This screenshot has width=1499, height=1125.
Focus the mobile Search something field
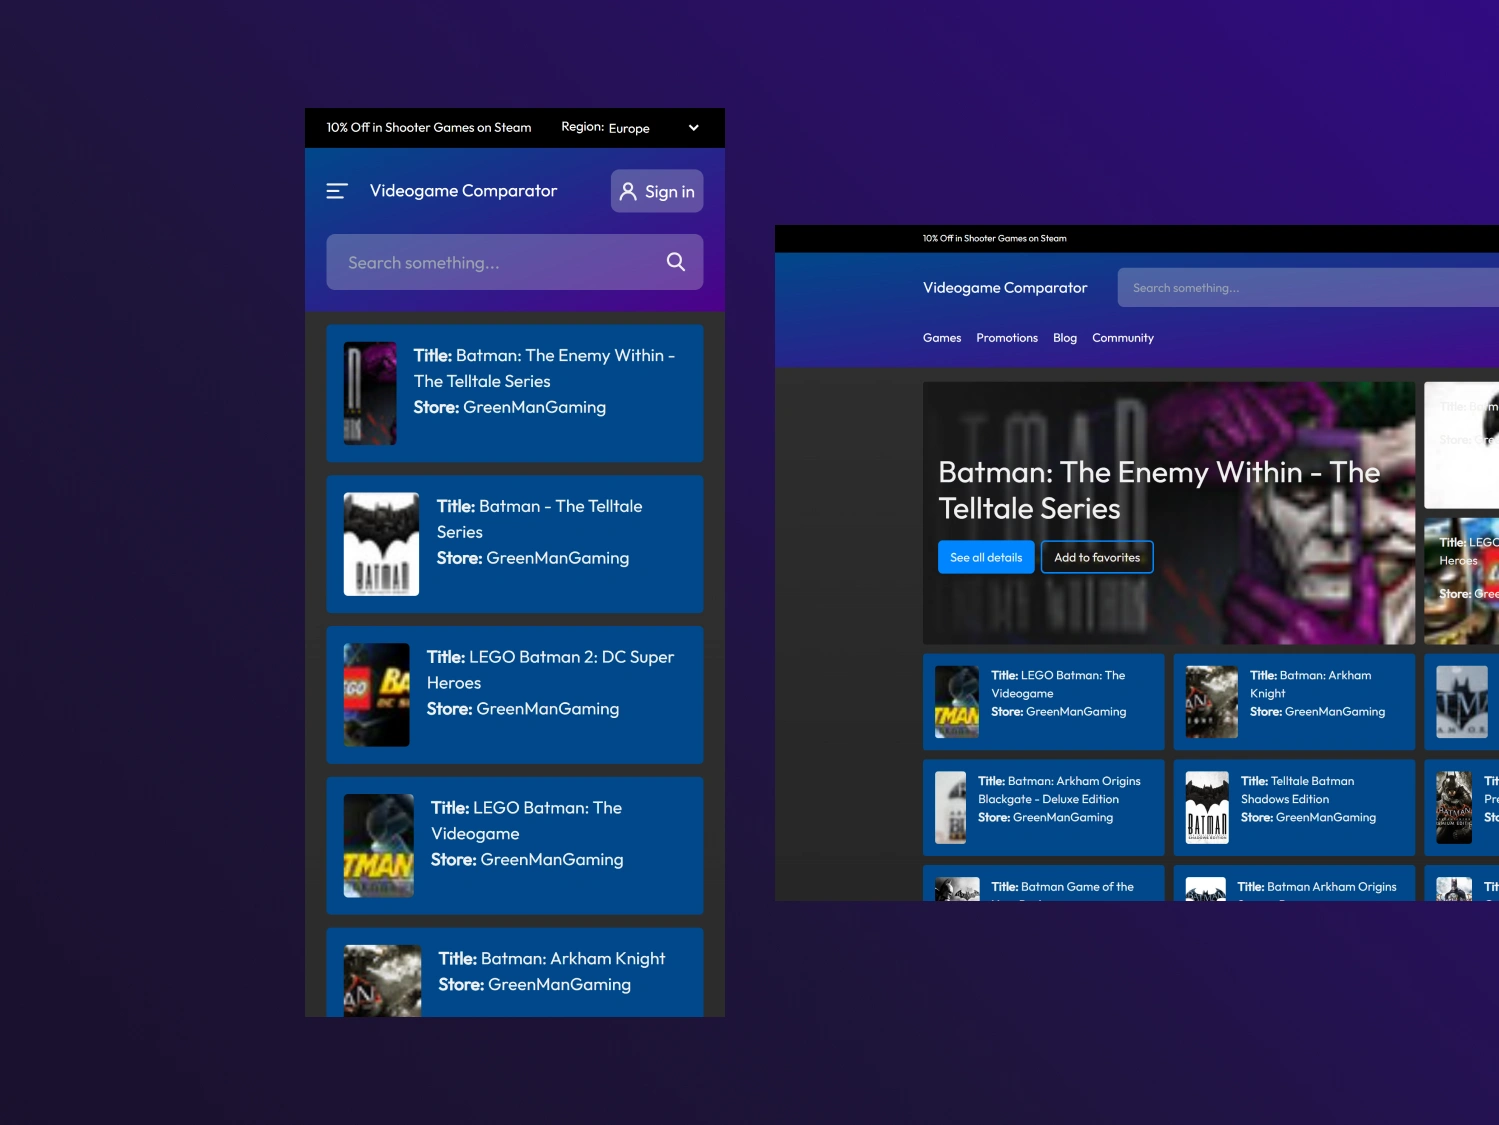514,262
